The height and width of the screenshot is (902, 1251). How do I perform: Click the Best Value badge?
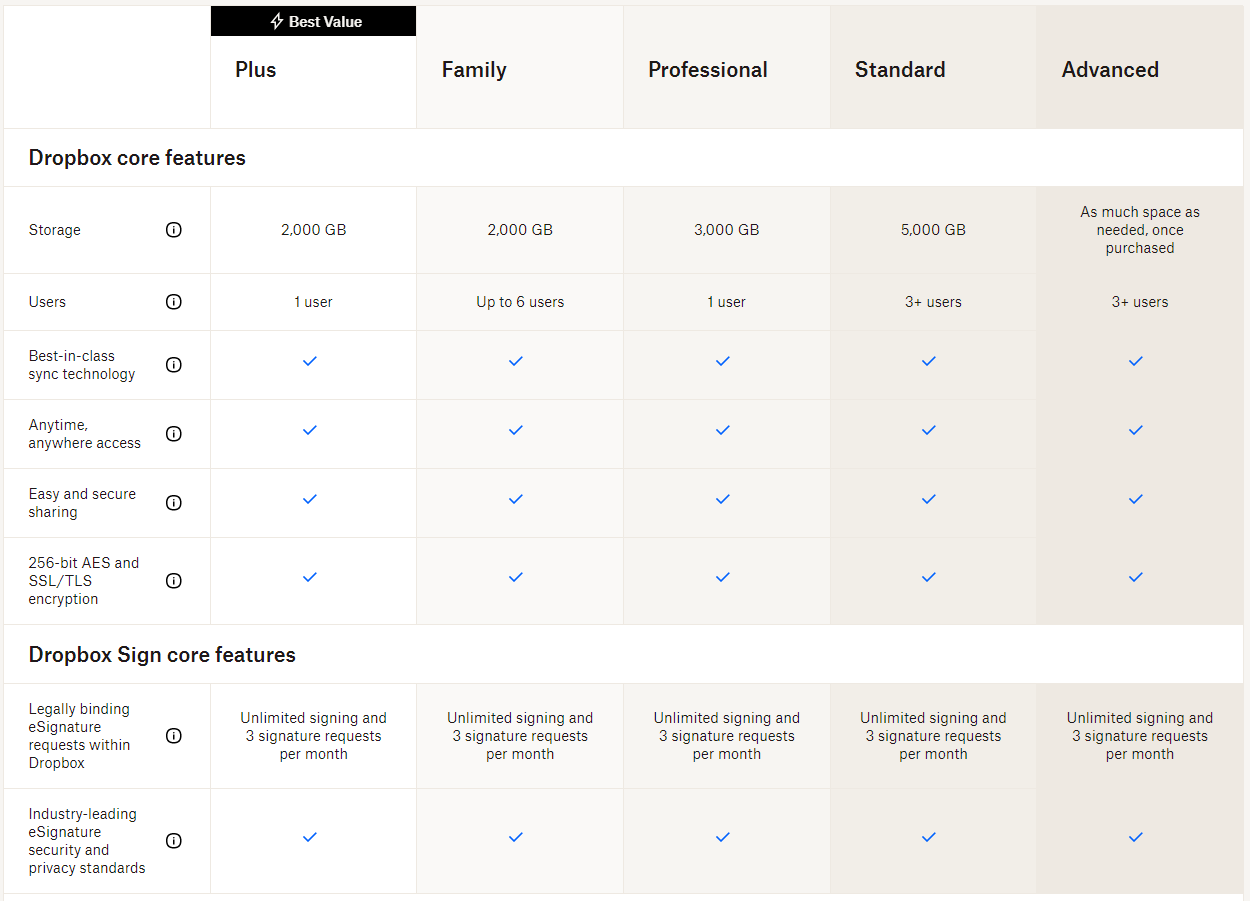point(313,21)
